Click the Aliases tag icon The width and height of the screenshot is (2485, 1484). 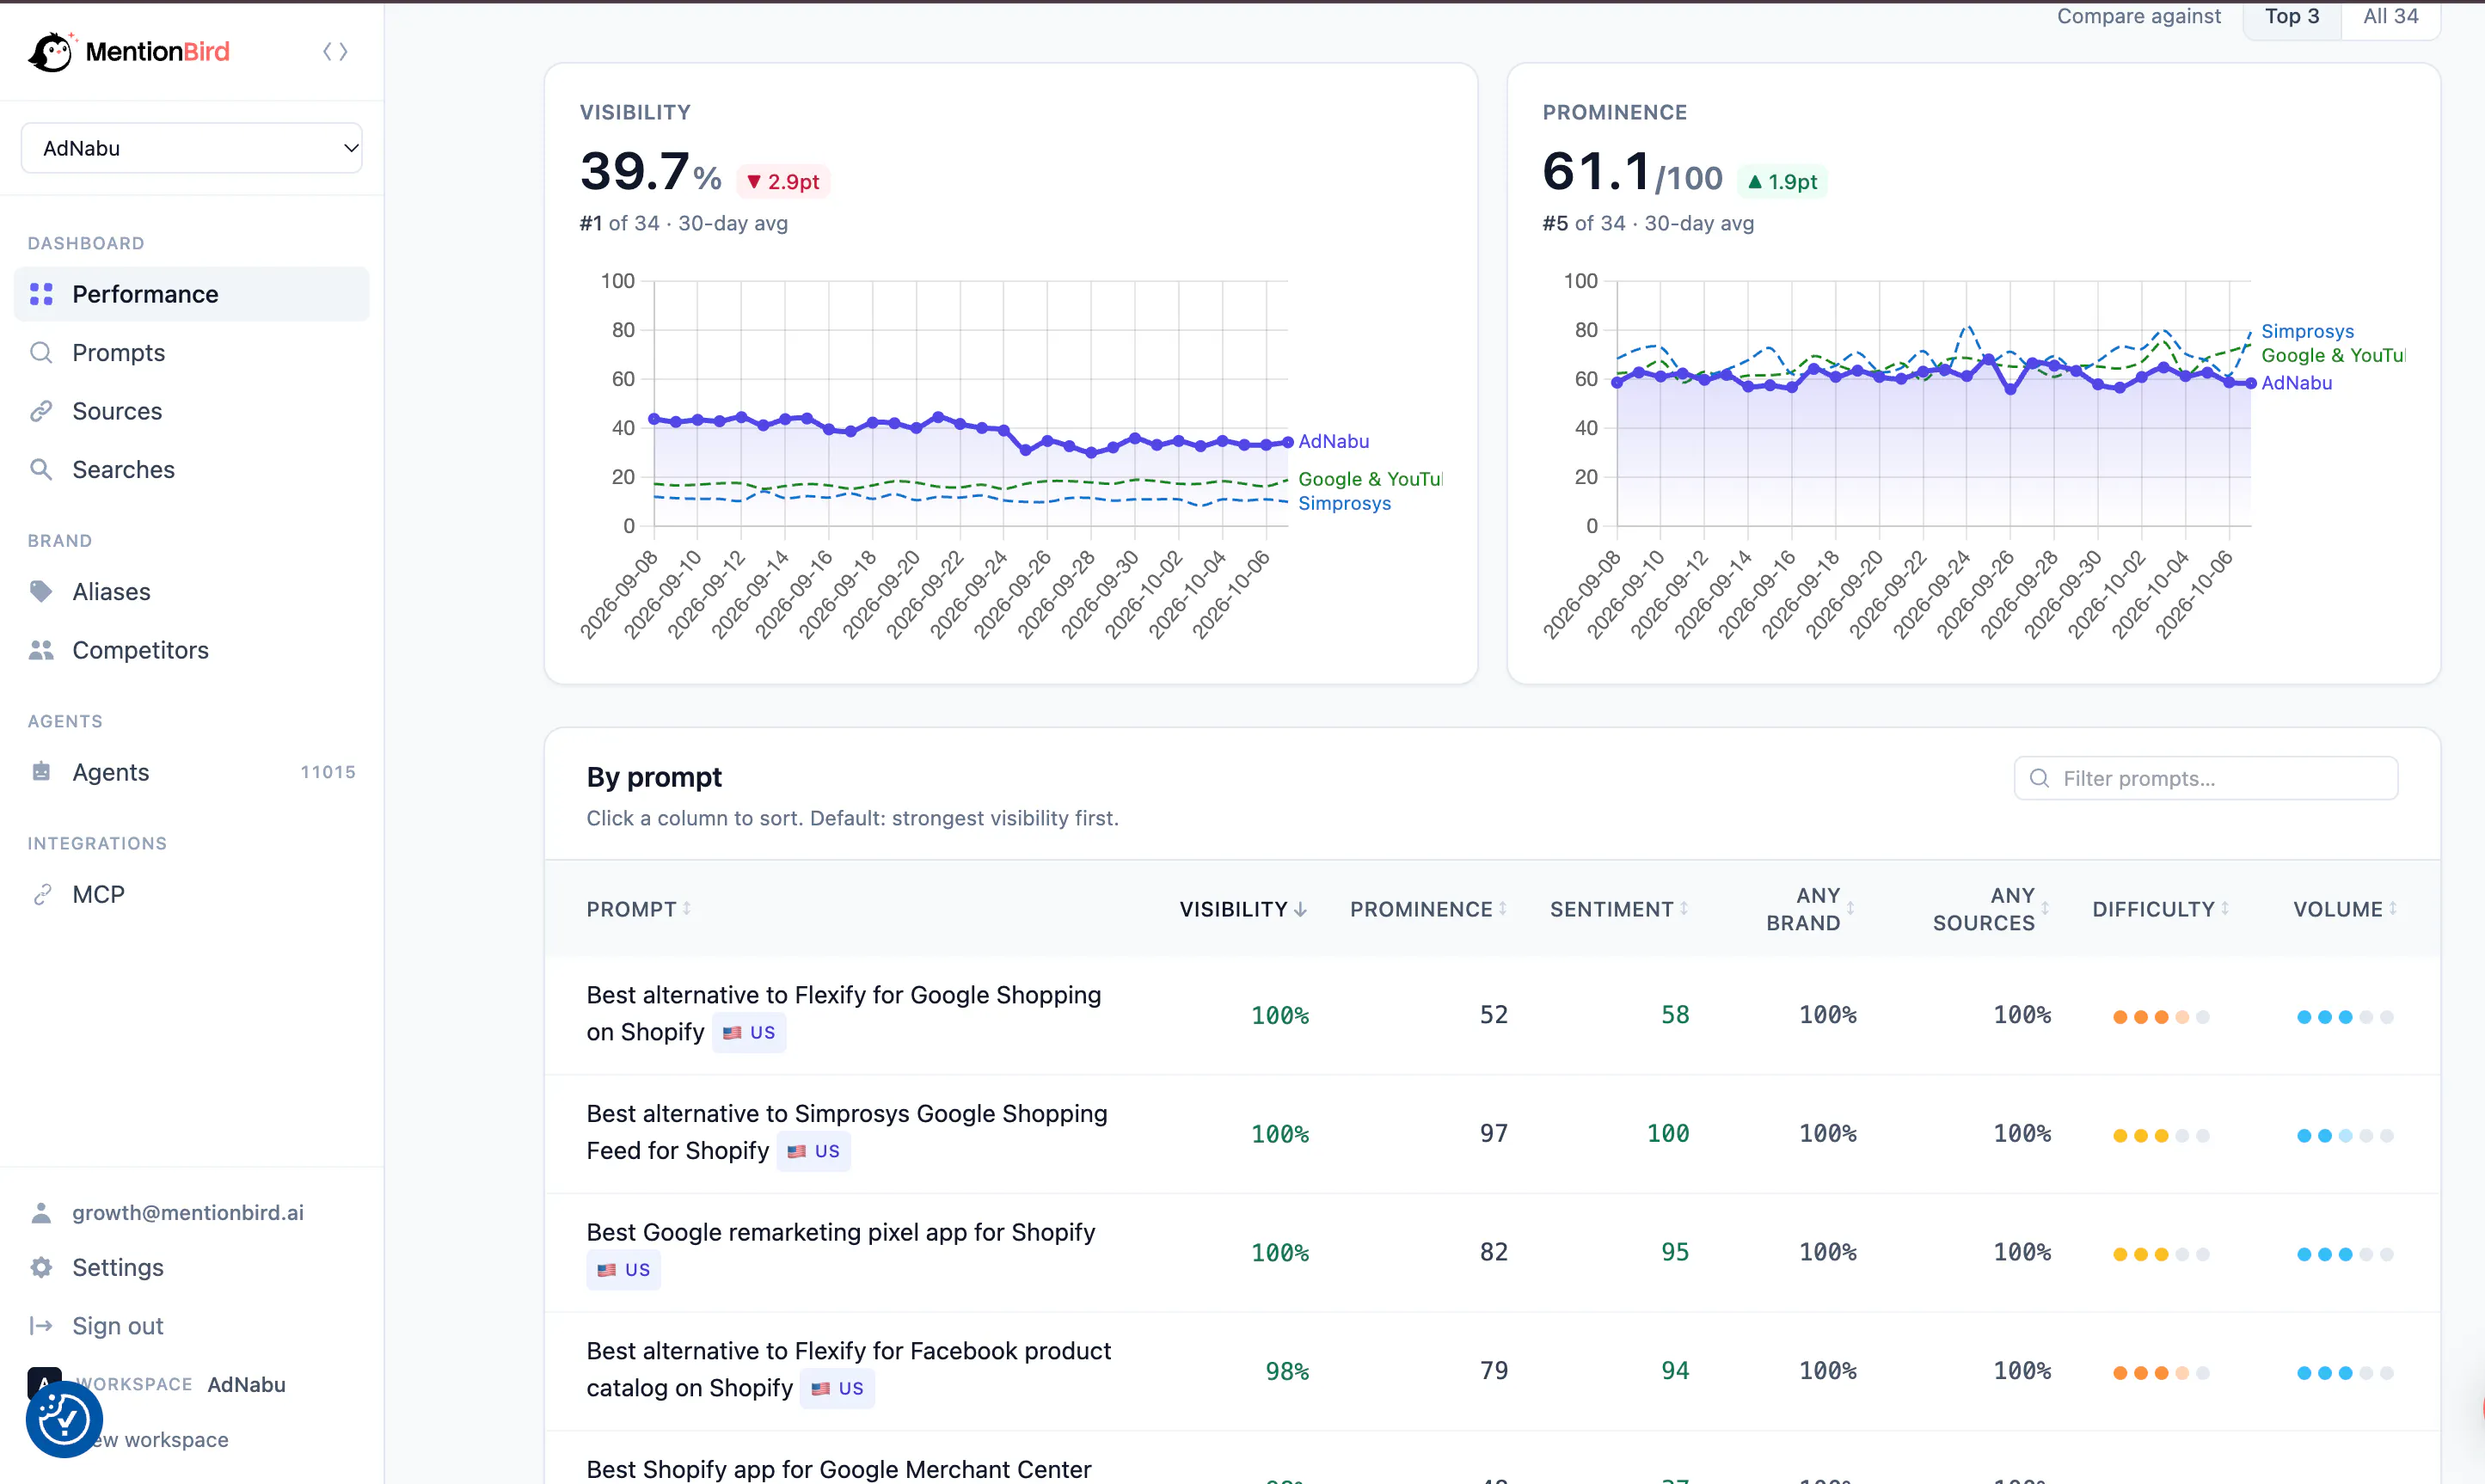[41, 591]
